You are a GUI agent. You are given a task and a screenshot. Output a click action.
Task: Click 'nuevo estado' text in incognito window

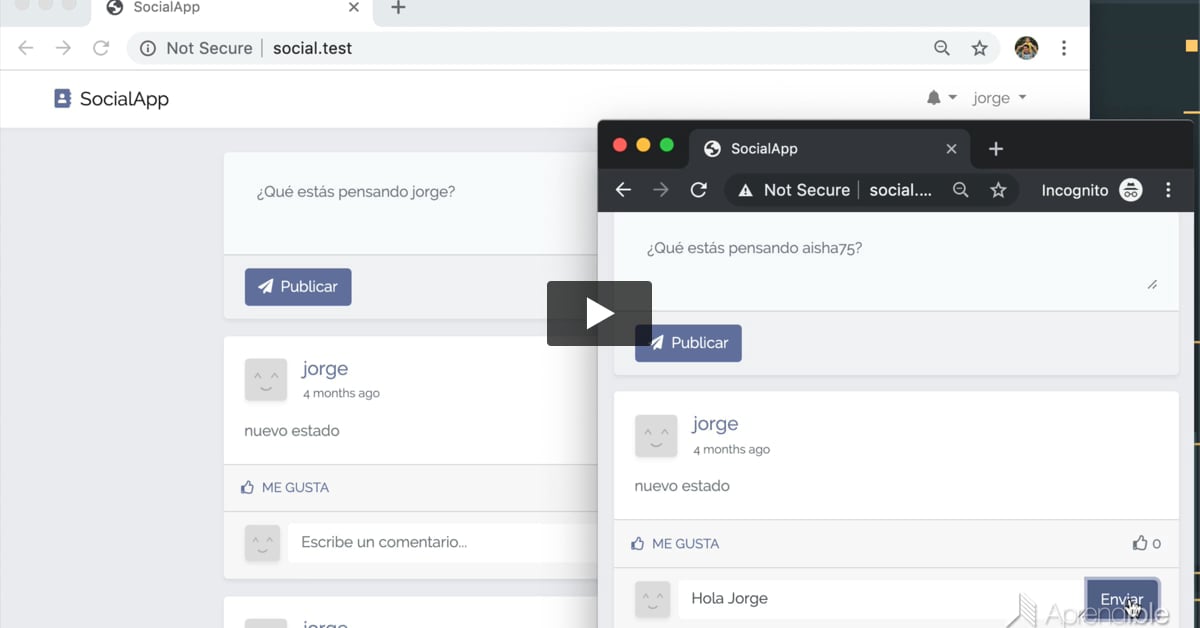click(682, 486)
